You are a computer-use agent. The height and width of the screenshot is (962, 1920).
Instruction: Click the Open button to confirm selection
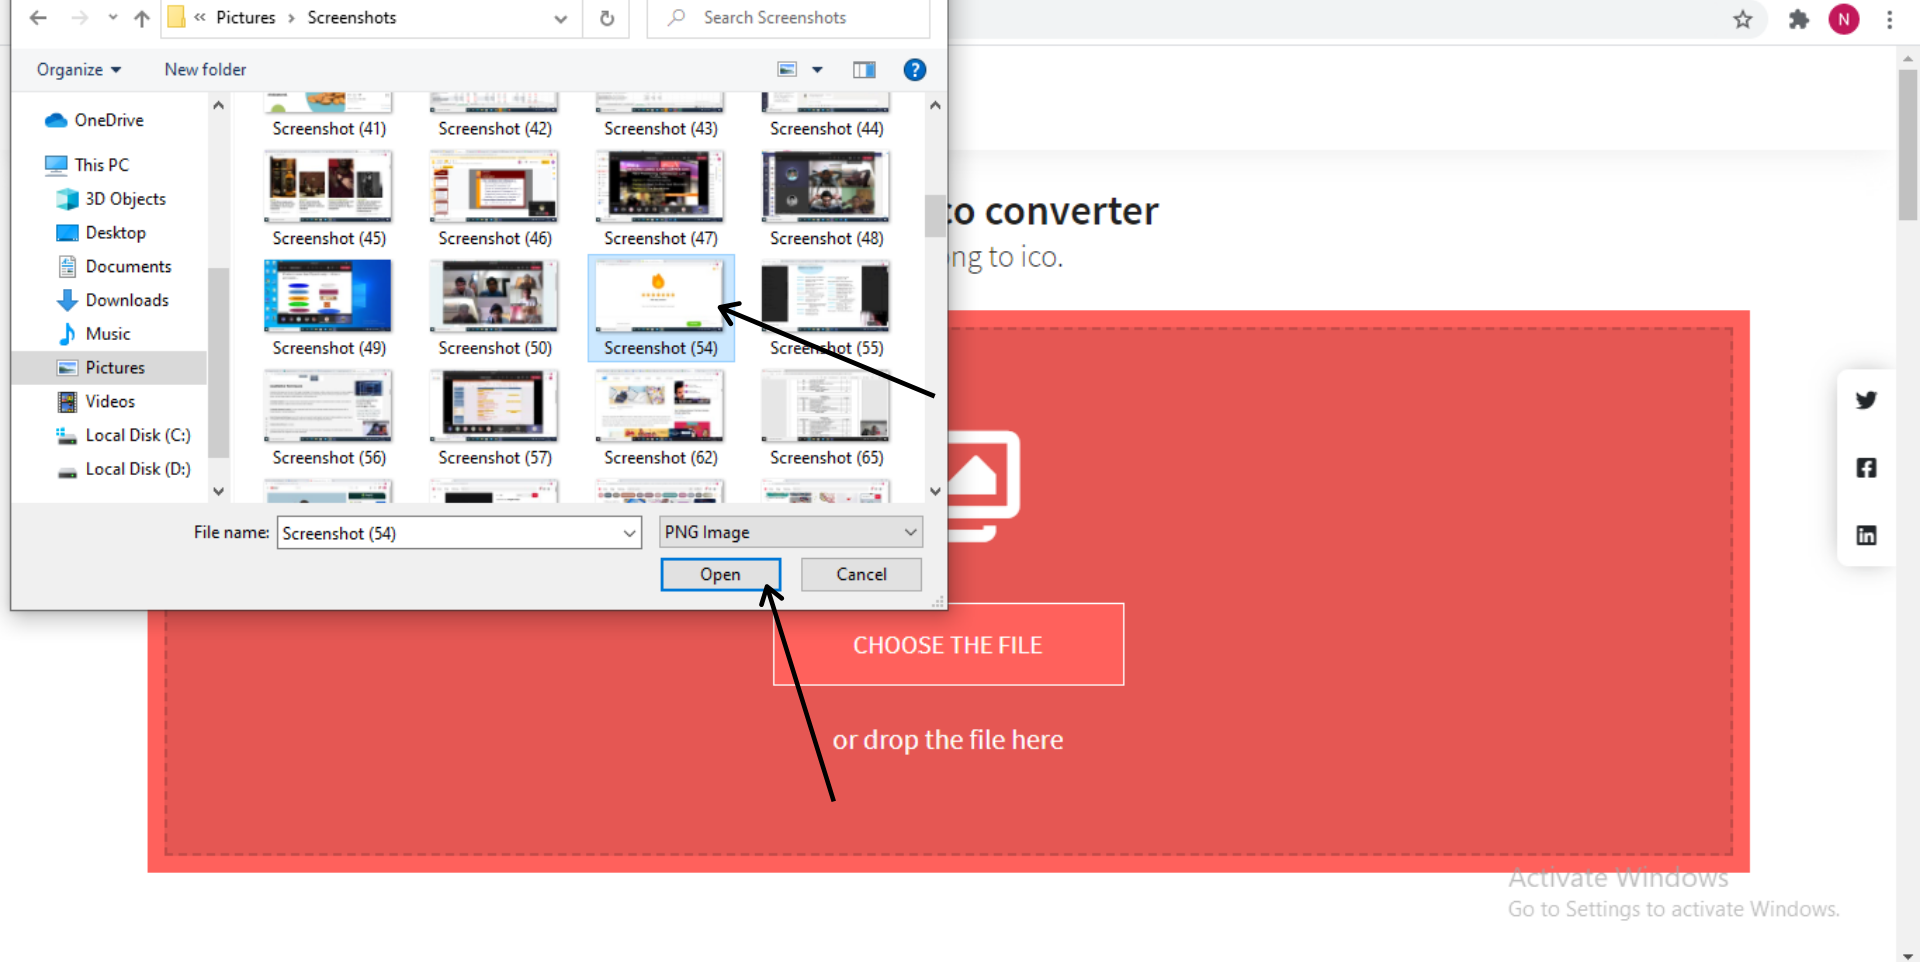720,574
